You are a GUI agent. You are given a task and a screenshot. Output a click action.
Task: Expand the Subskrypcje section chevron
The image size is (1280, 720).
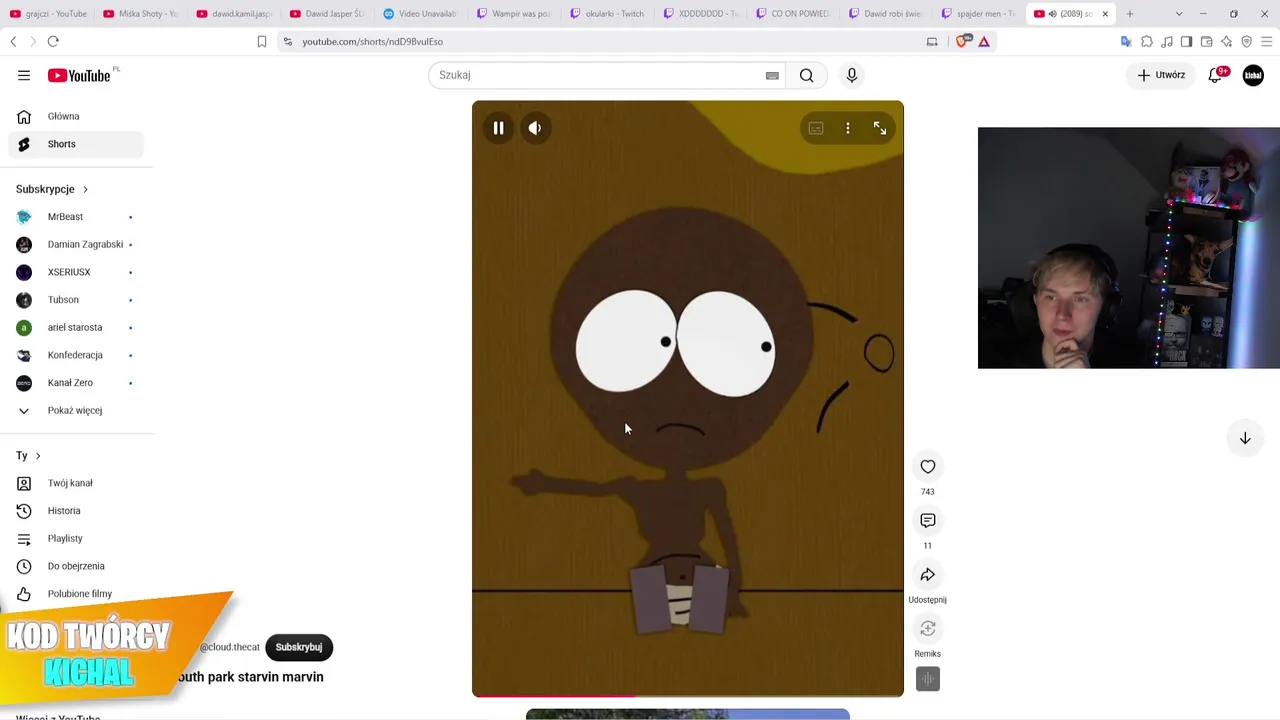click(x=85, y=189)
